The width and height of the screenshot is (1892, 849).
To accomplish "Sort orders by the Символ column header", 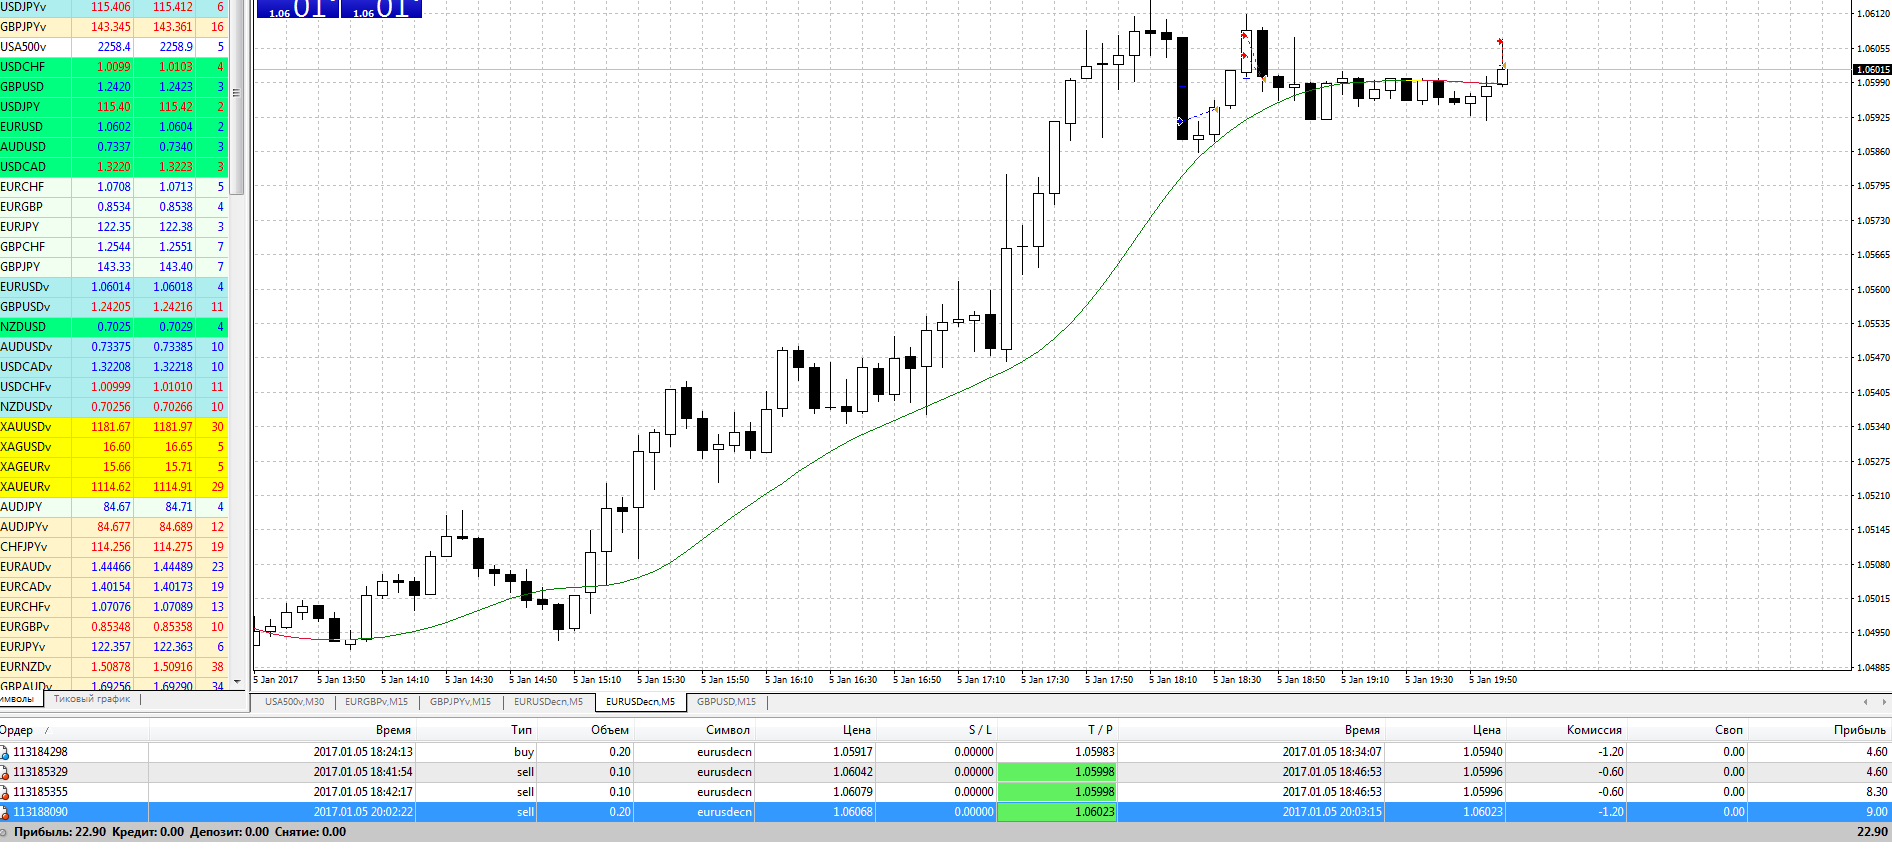I will [695, 730].
